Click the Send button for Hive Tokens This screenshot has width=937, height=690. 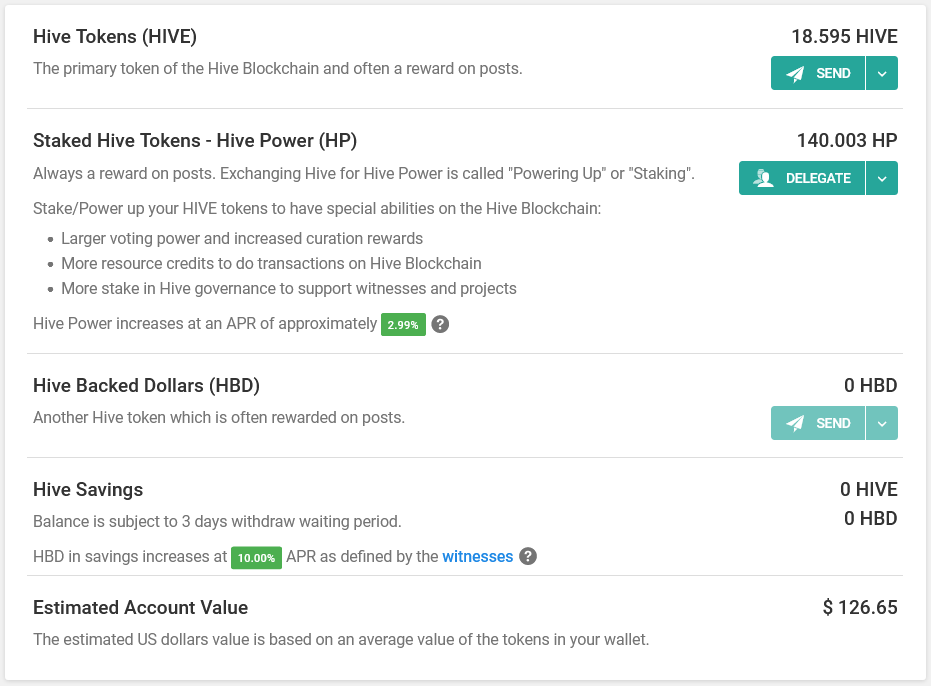tap(818, 73)
